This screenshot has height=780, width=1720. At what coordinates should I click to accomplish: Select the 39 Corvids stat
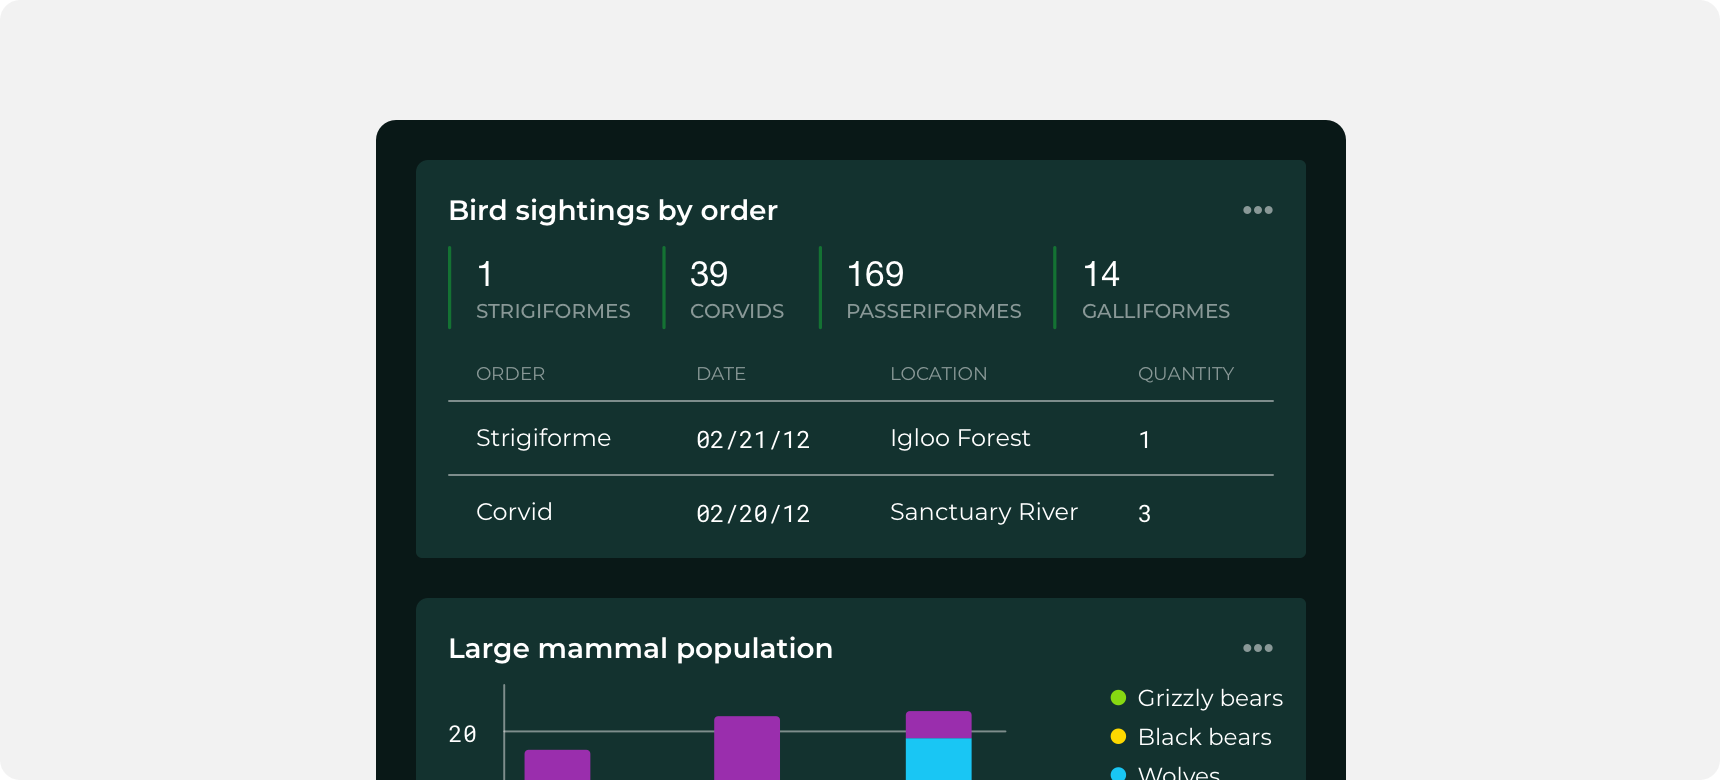(737, 288)
